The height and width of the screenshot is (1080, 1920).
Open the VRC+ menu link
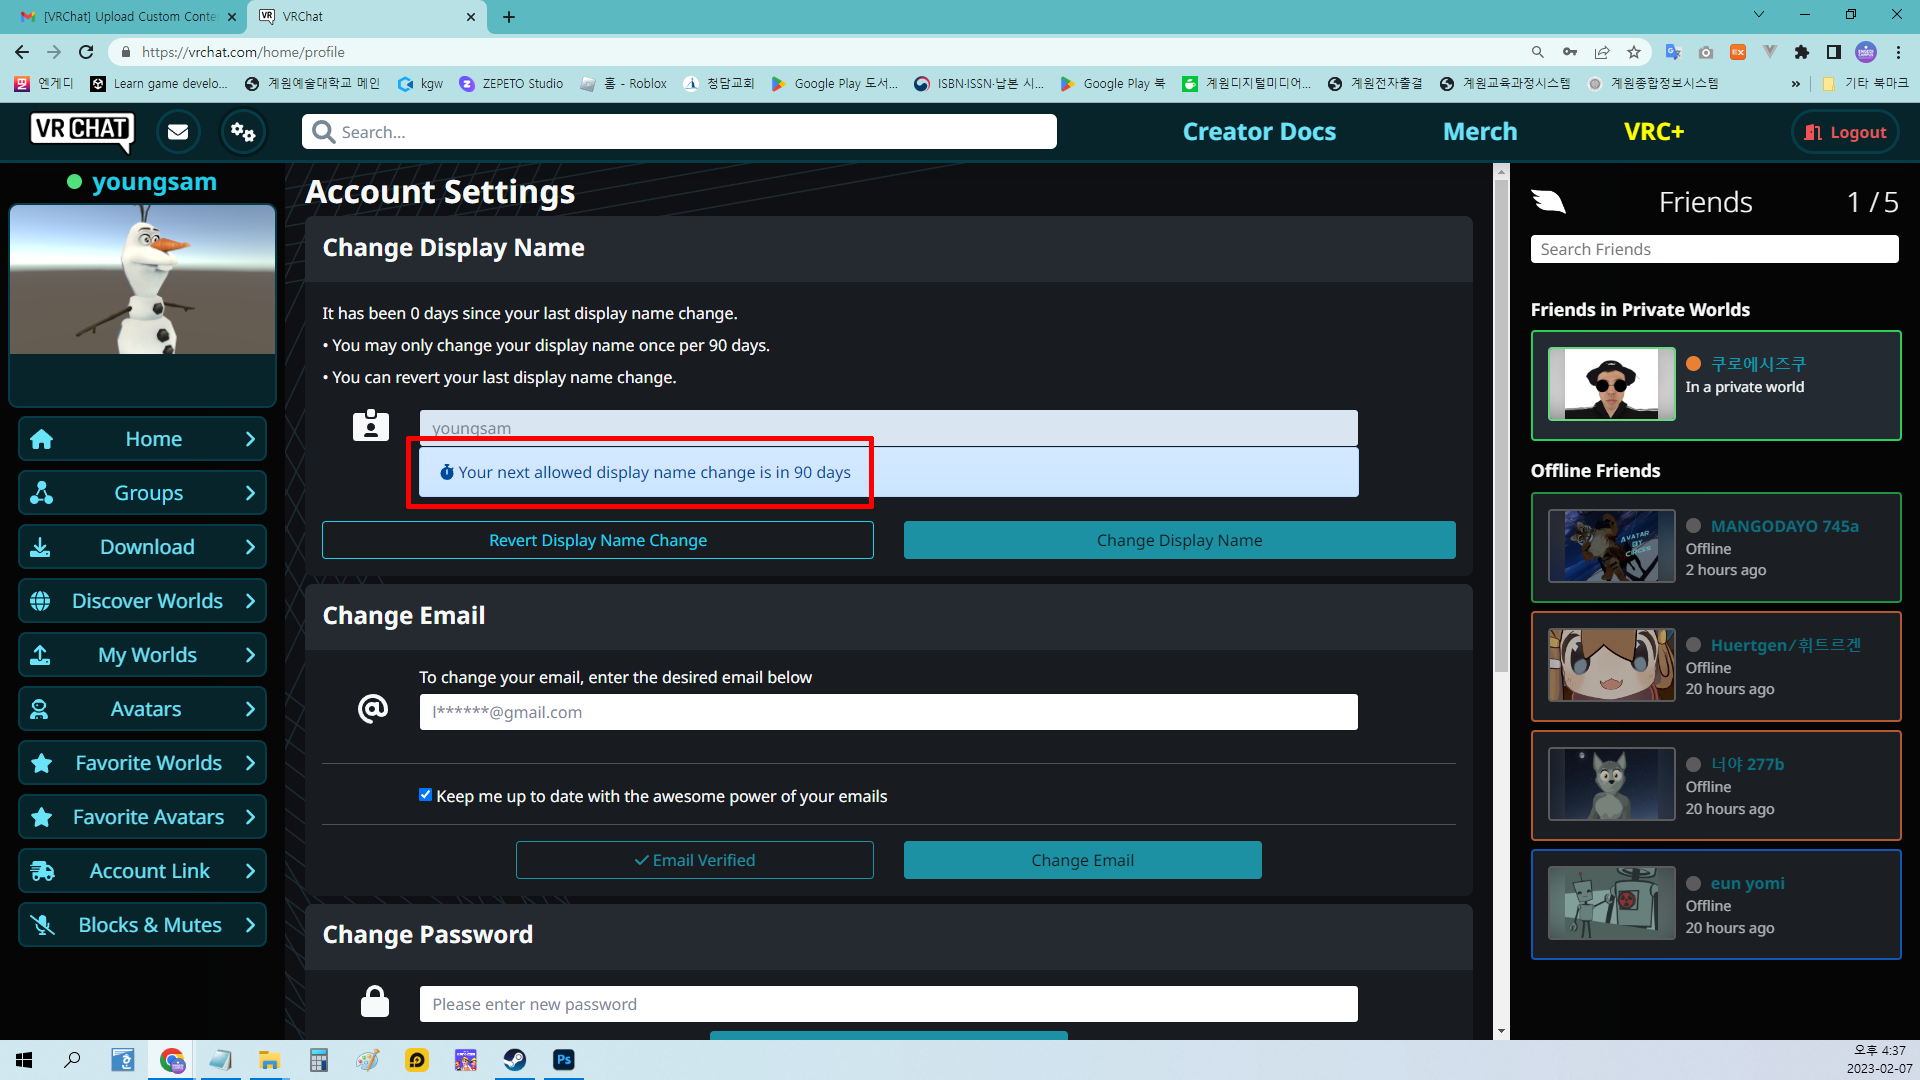tap(1654, 131)
